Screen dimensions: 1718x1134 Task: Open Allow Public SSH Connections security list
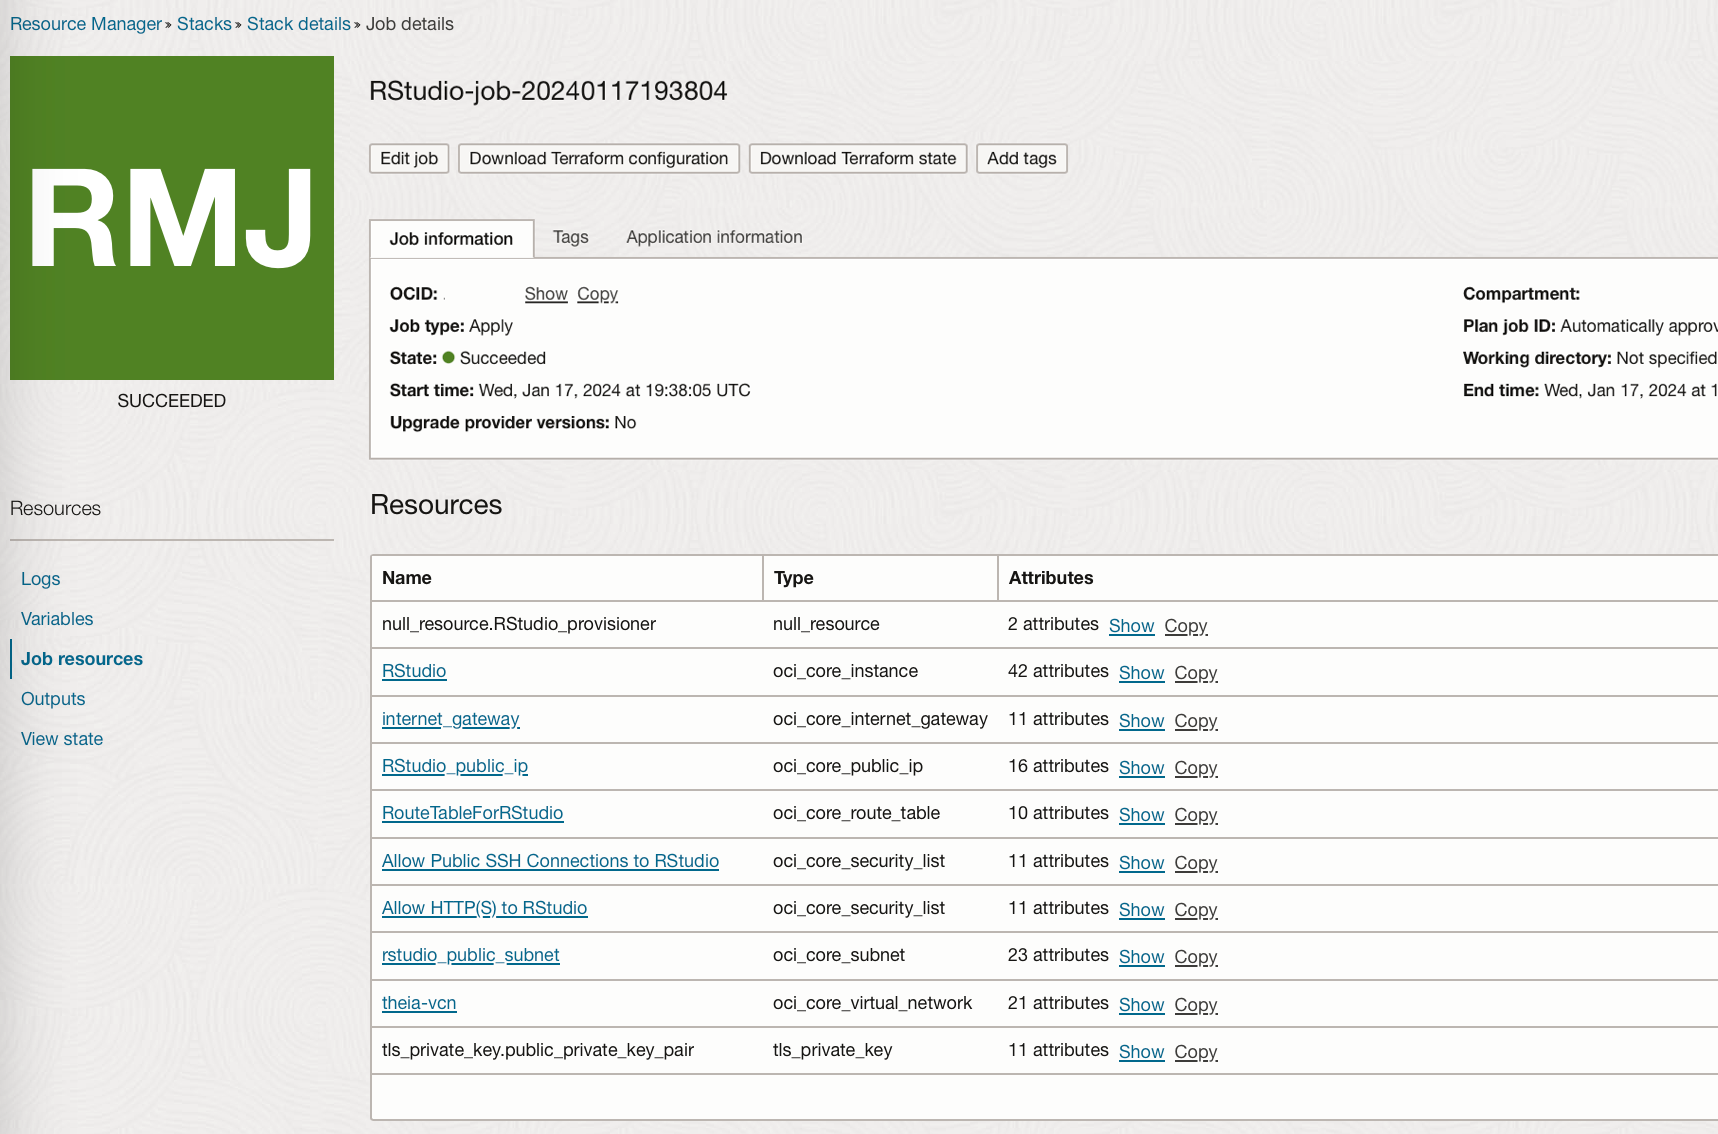pyautogui.click(x=550, y=861)
